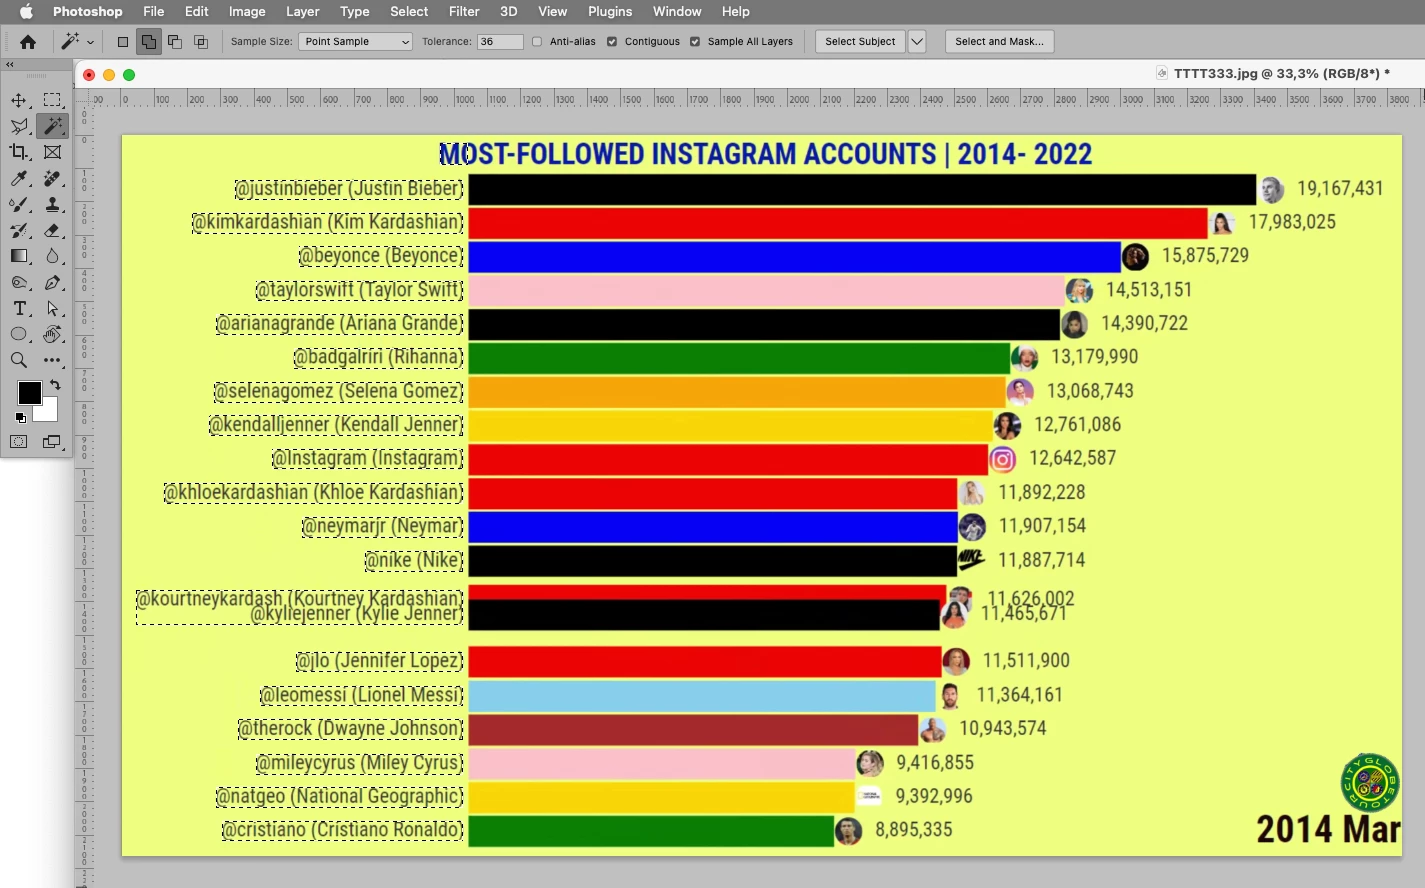The width and height of the screenshot is (1425, 888).
Task: Click the Select and Mask button
Action: [999, 42]
